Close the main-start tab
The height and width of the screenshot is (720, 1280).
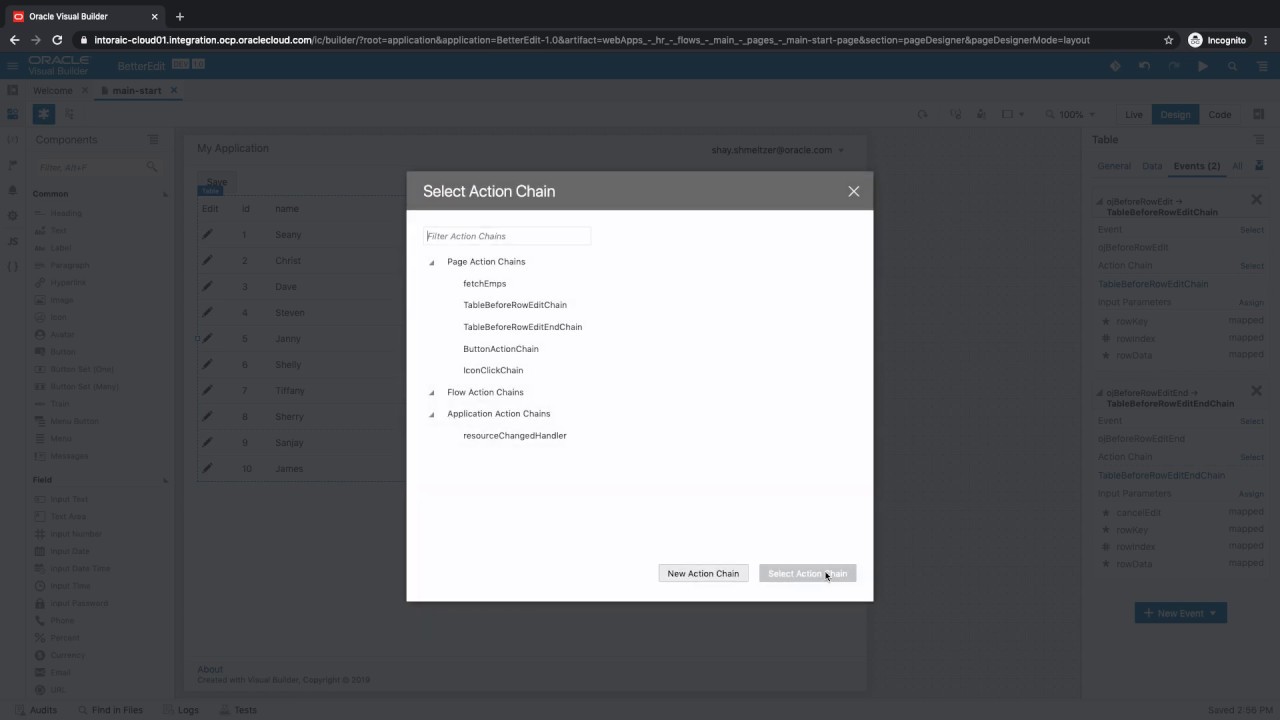pyautogui.click(x=173, y=90)
